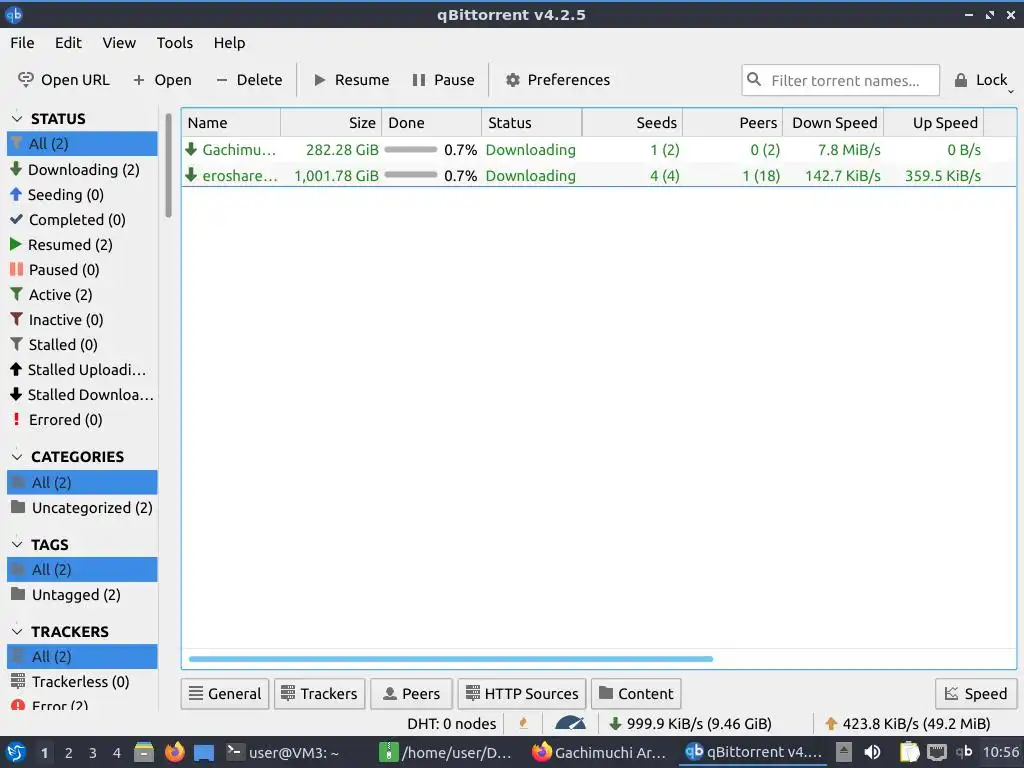The height and width of the screenshot is (768, 1024).
Task: Lock the qBittorrent interface
Action: [x=980, y=80]
